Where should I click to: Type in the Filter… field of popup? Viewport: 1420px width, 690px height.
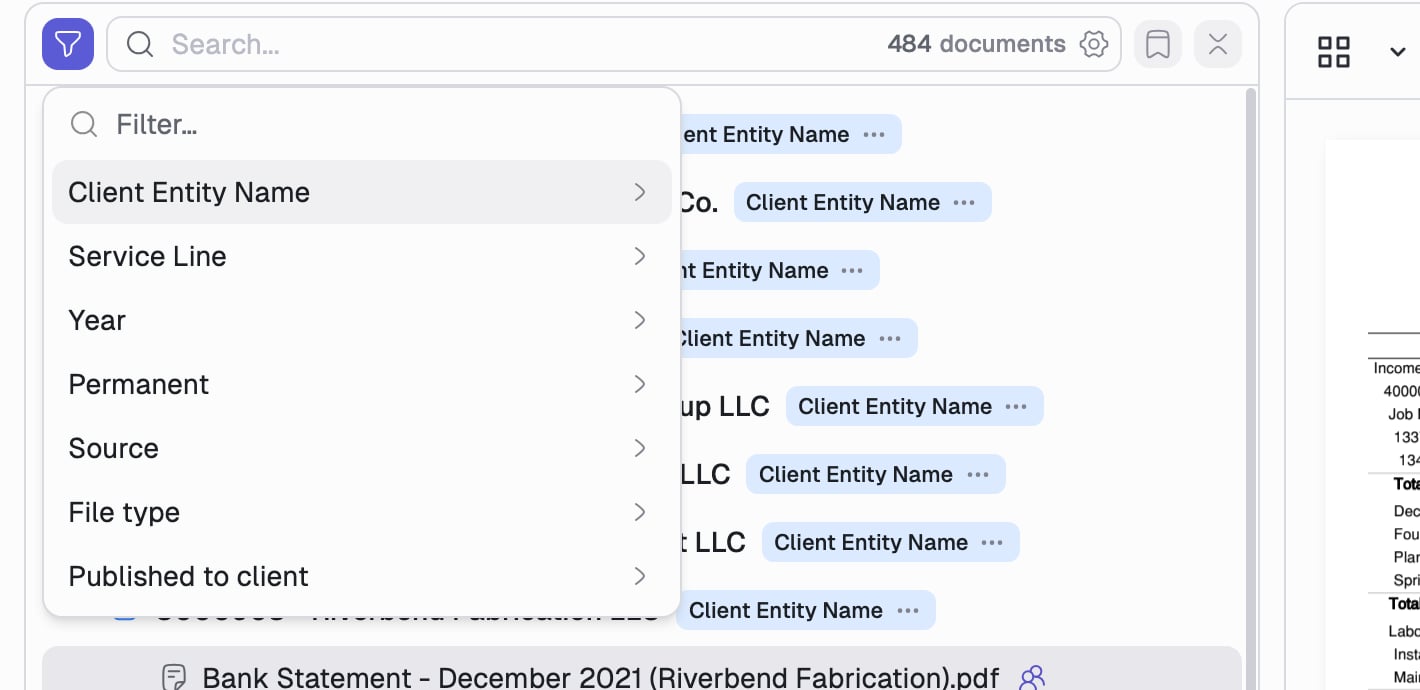pyautogui.click(x=362, y=124)
